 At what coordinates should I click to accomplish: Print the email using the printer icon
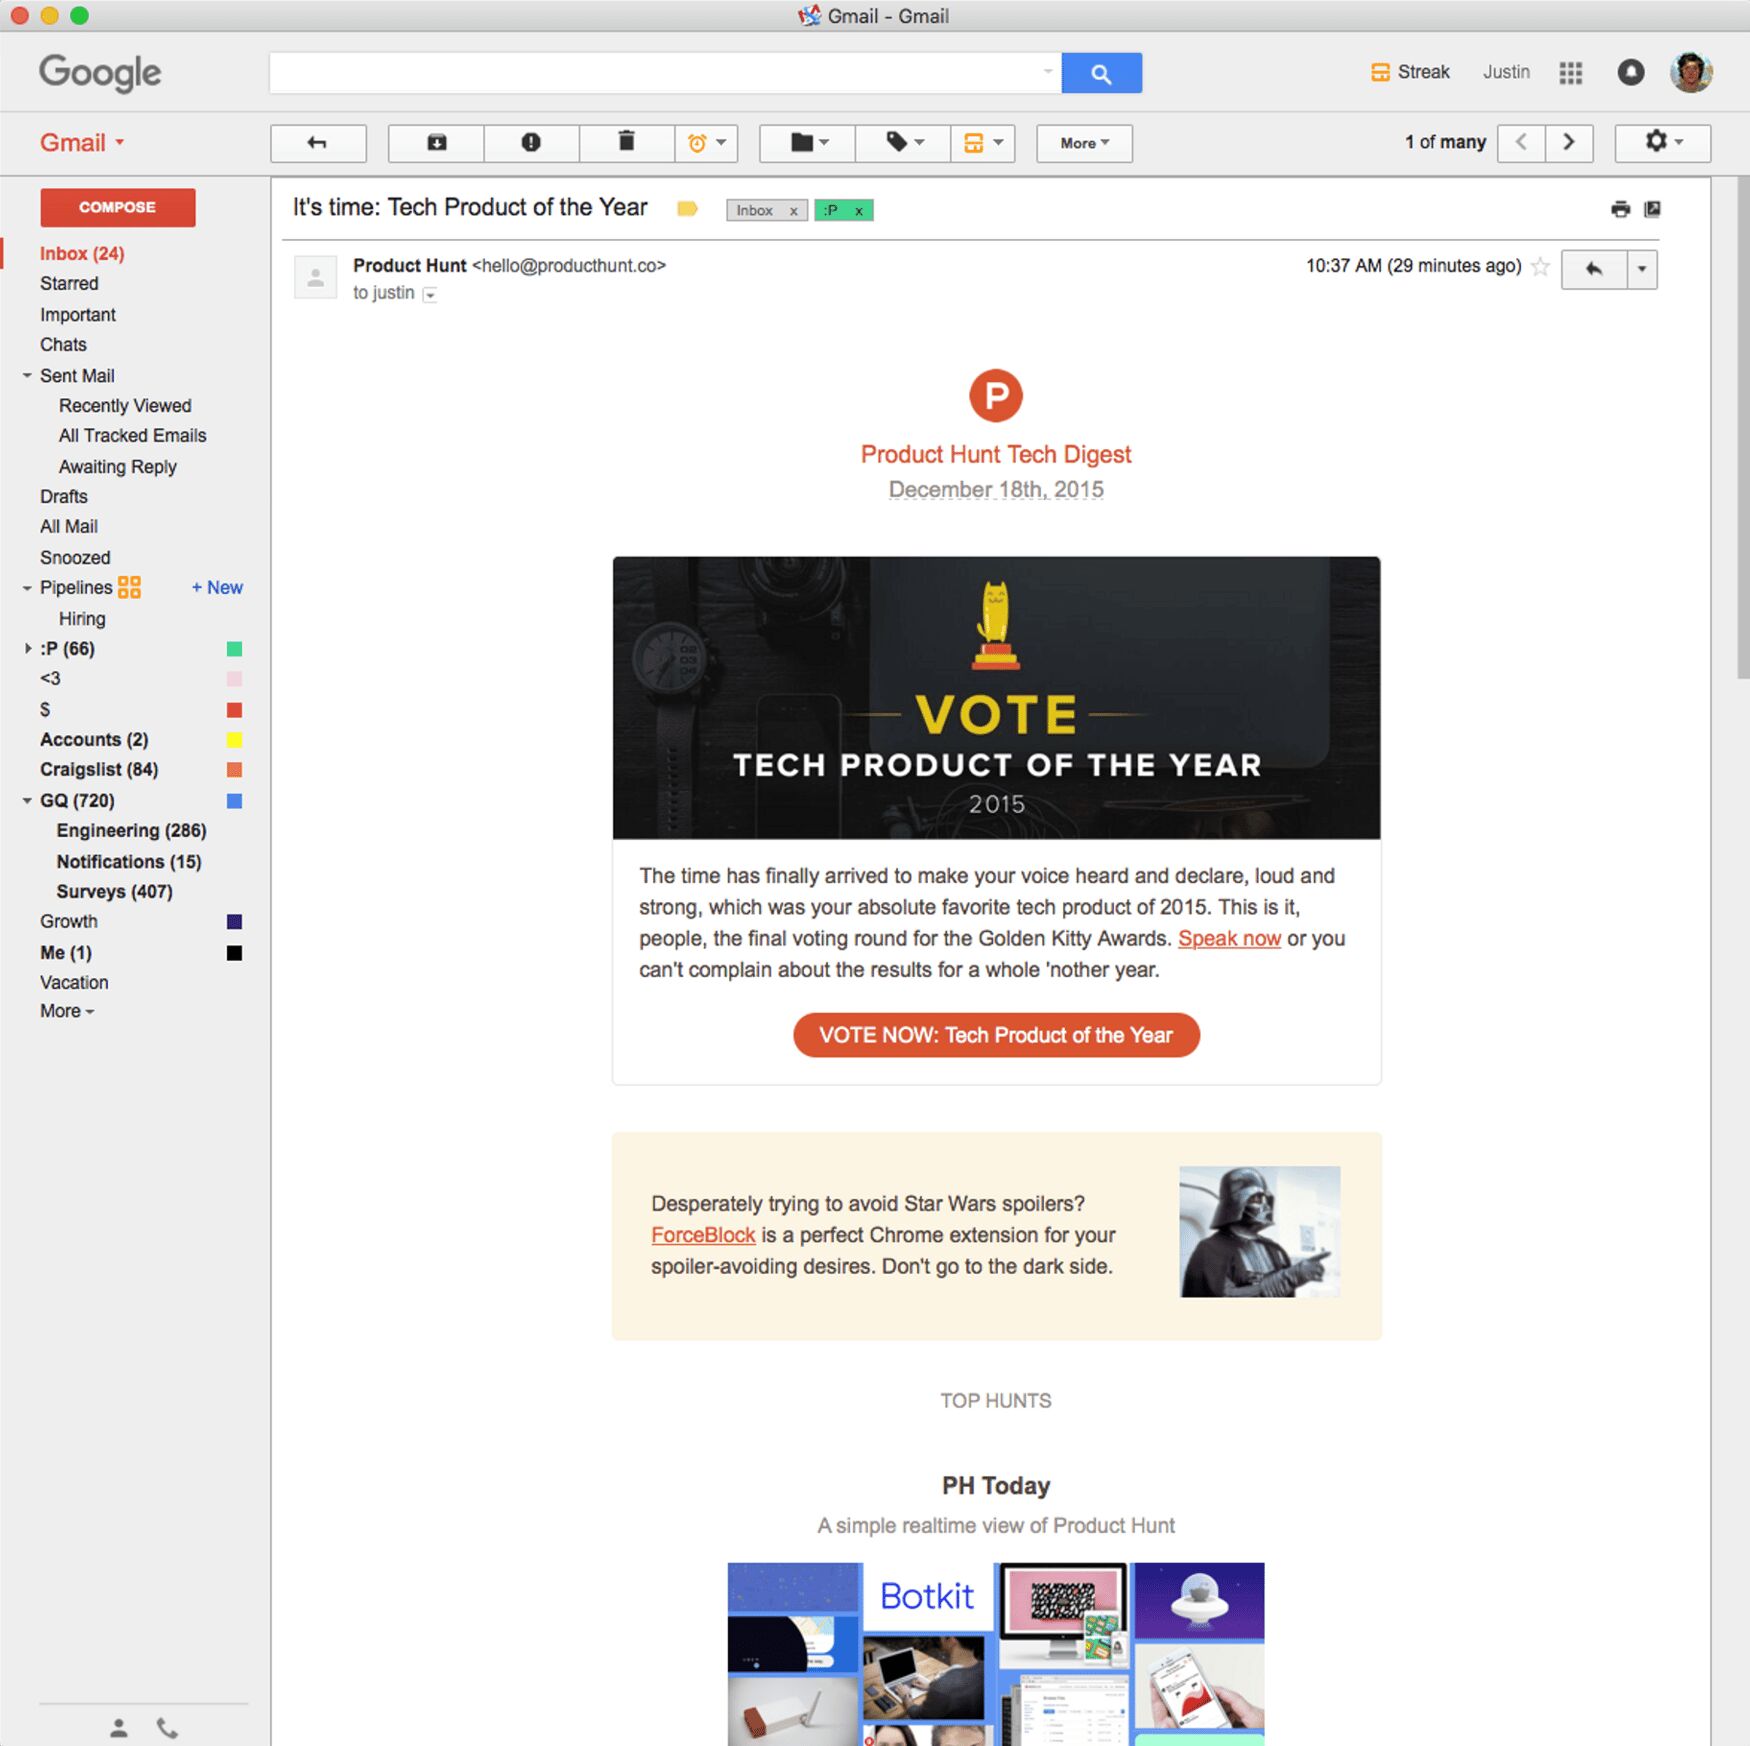[x=1620, y=209]
